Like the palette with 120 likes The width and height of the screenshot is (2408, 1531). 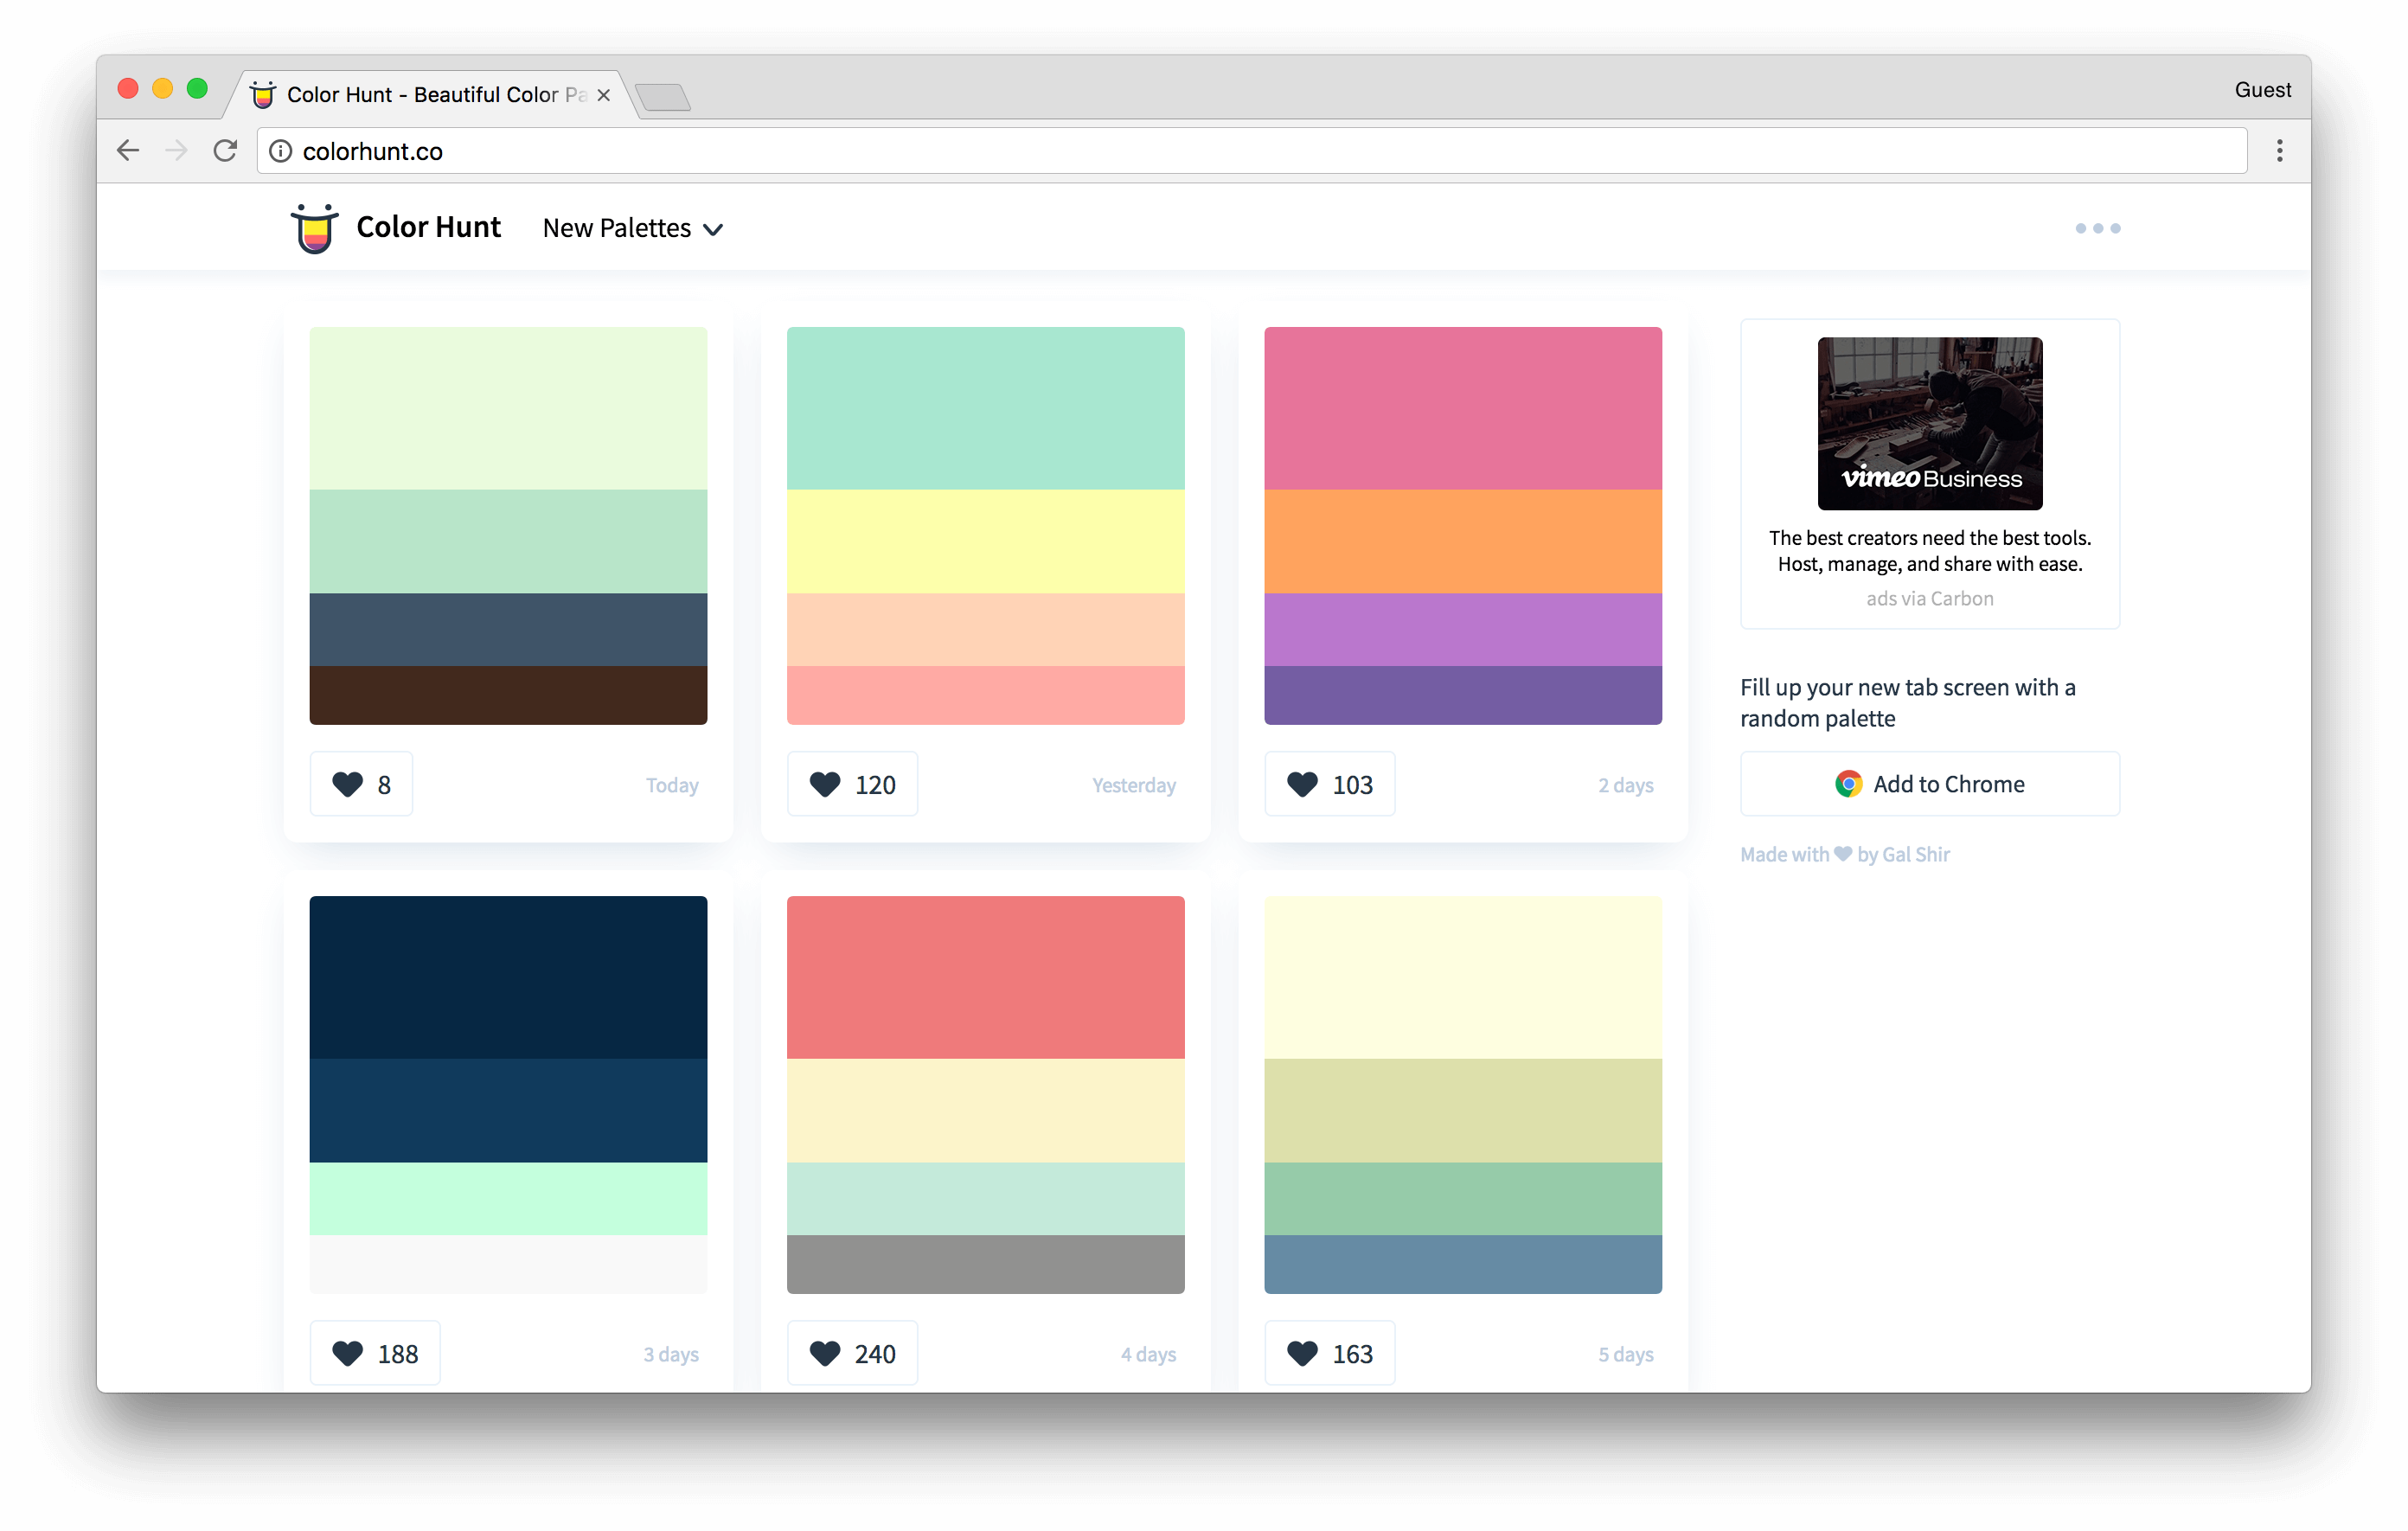click(852, 784)
